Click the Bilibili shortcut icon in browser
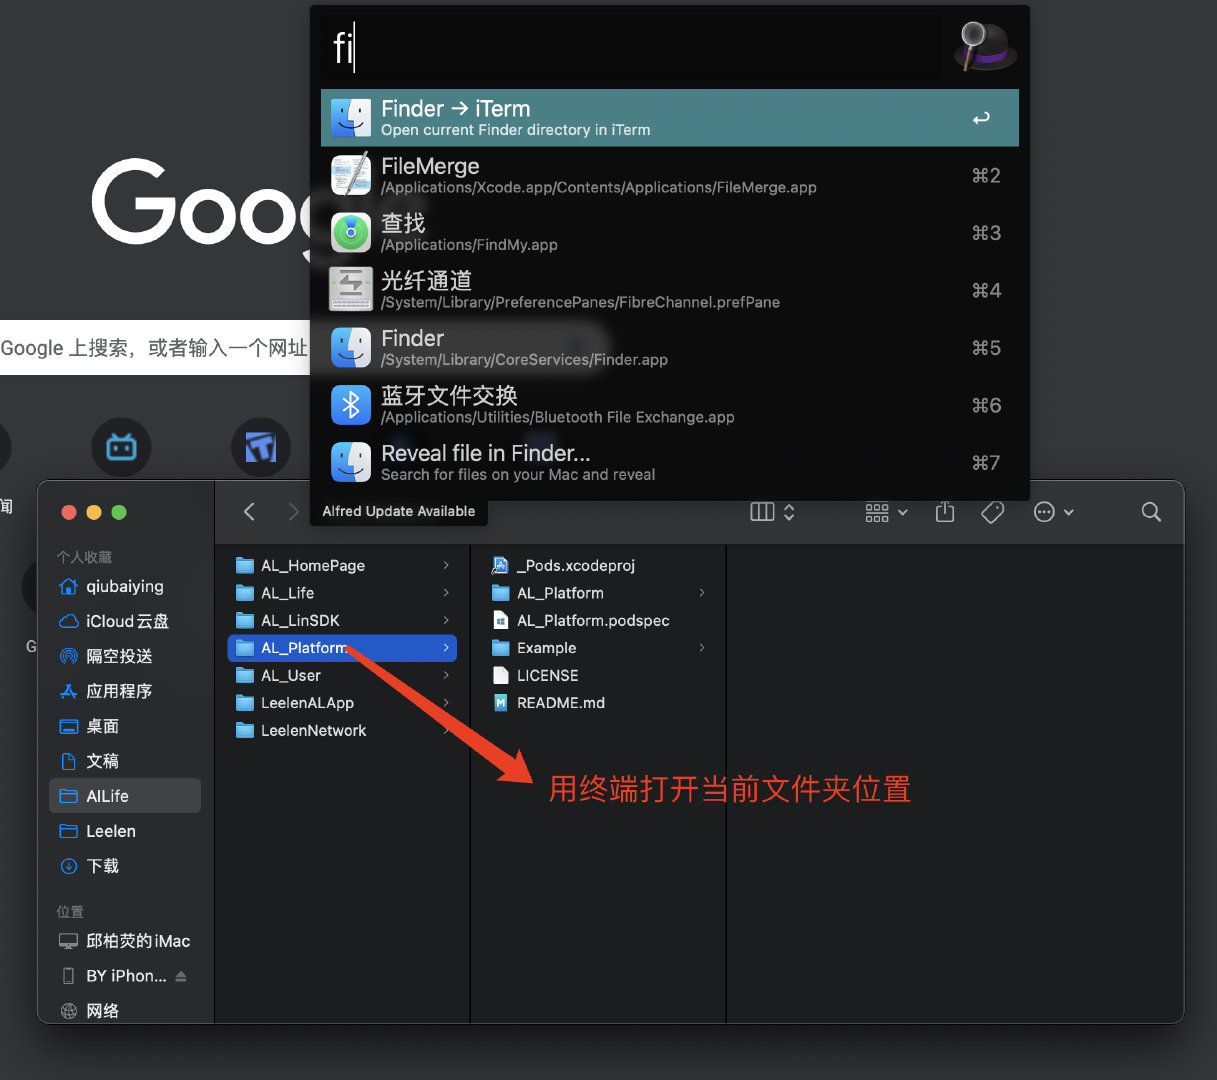This screenshot has width=1217, height=1080. point(121,447)
